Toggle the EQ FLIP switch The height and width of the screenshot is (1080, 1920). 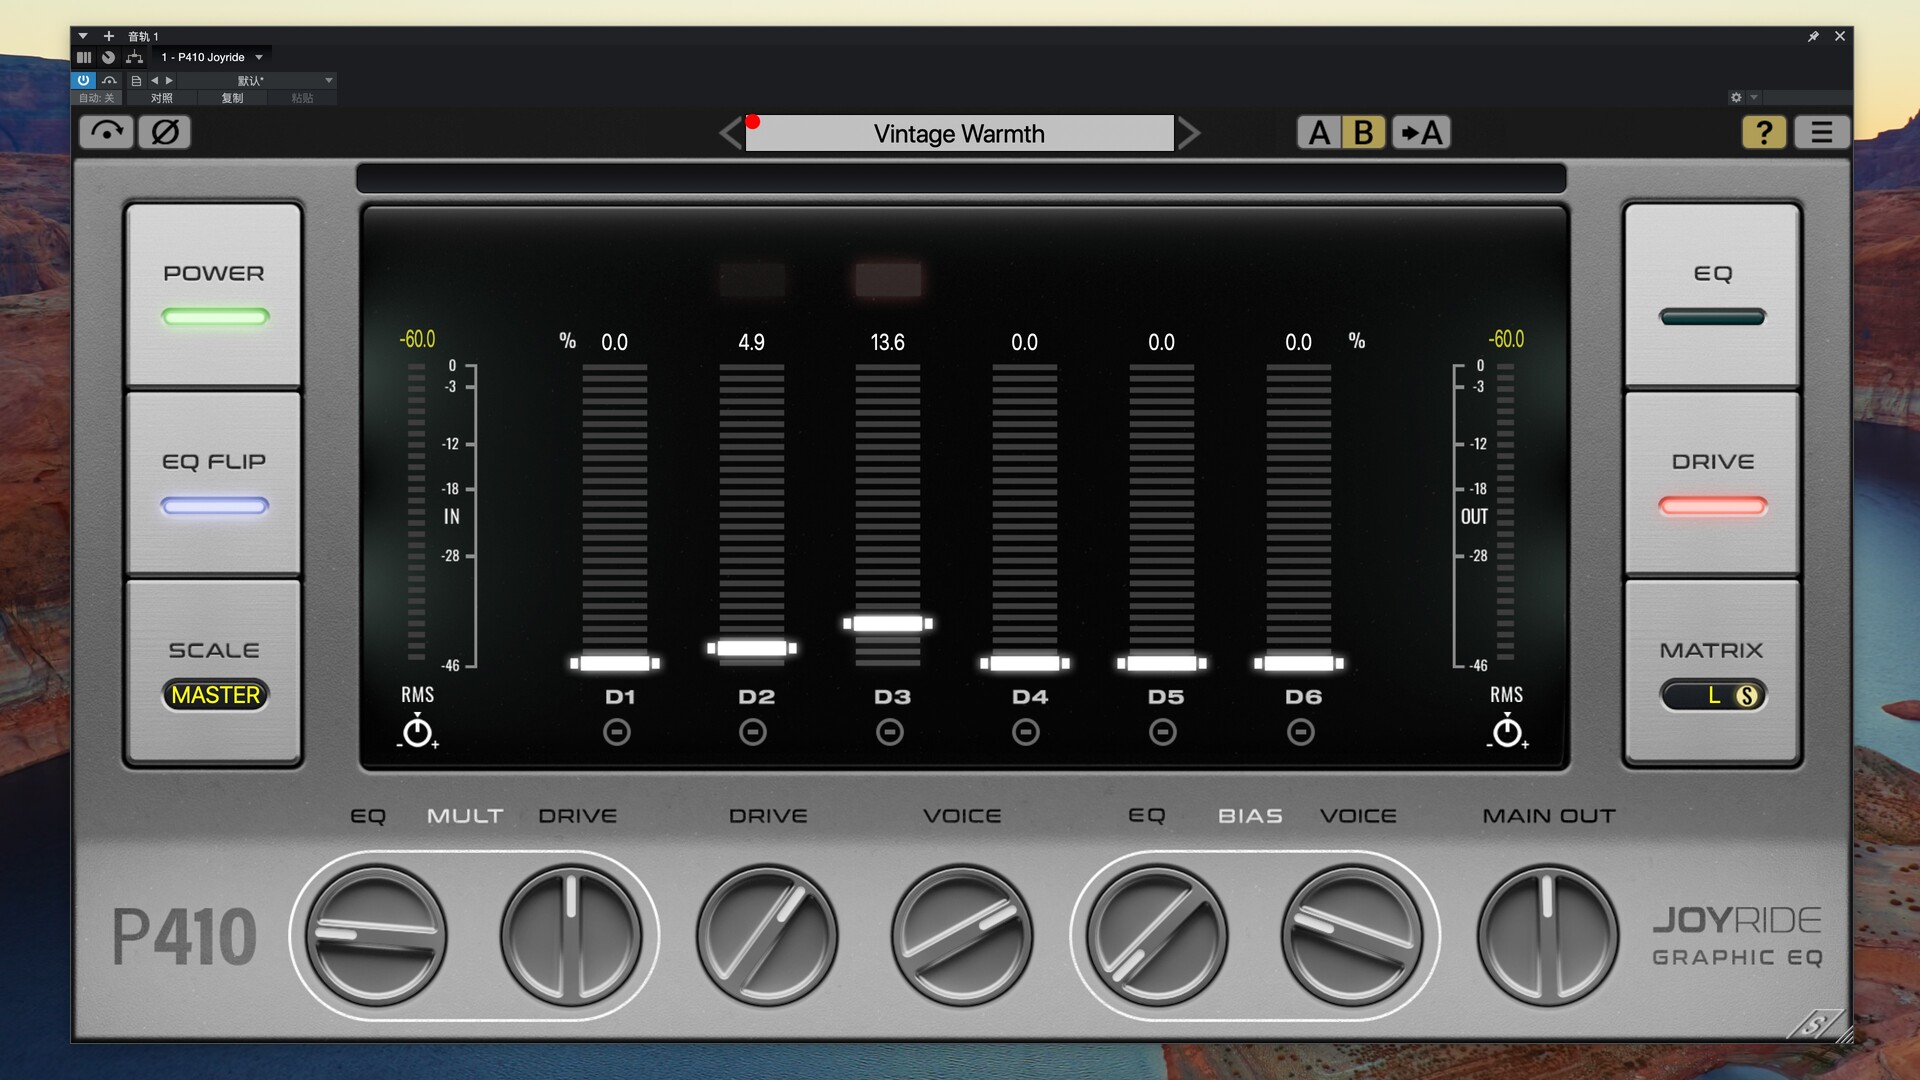(214, 484)
